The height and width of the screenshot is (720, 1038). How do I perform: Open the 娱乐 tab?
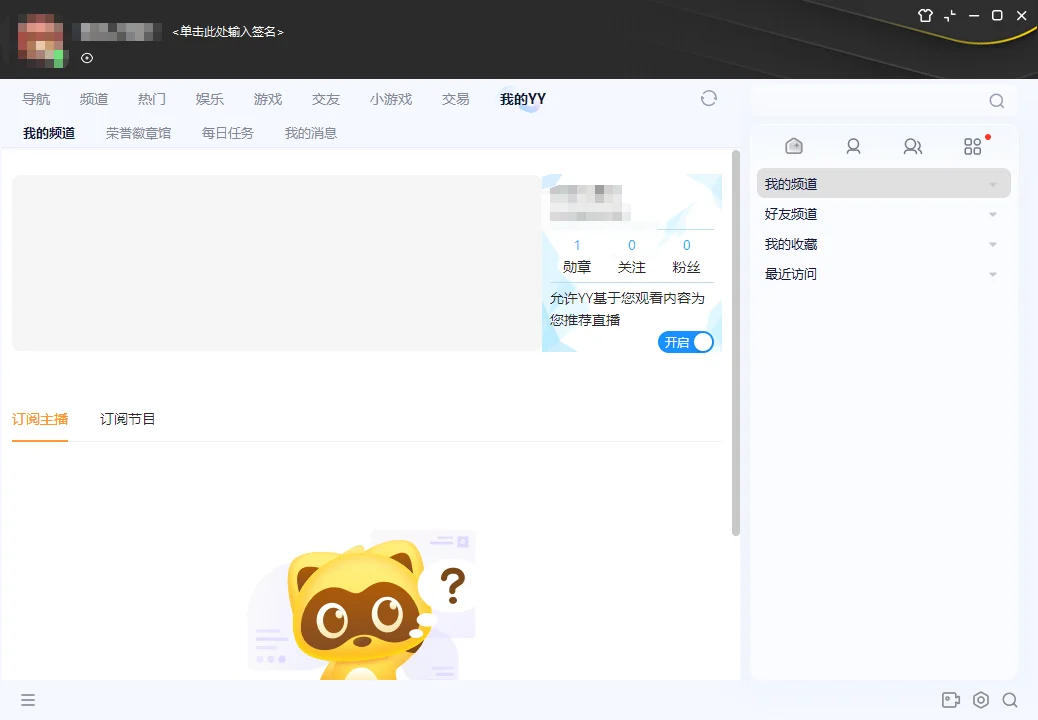(210, 99)
